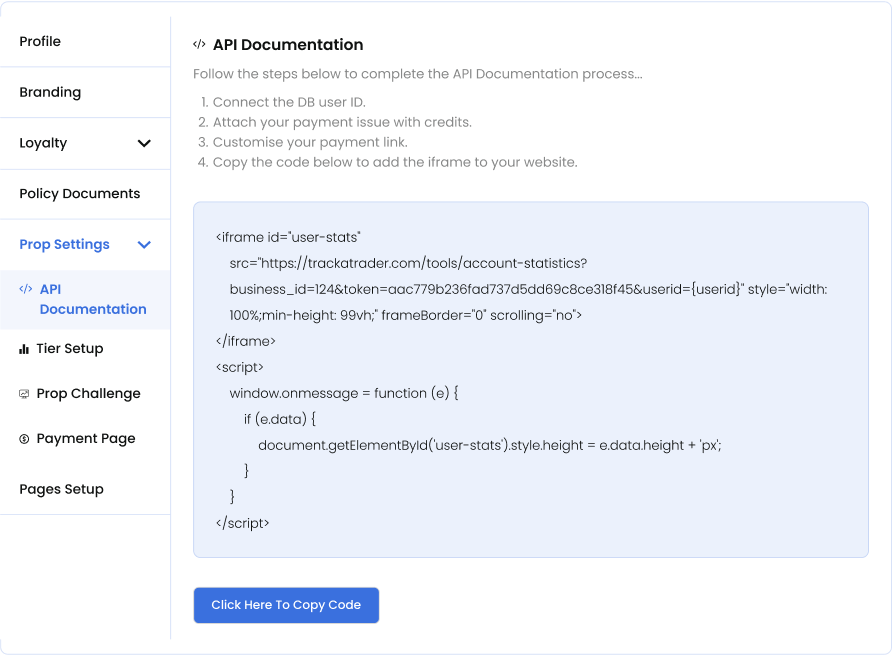Click the code brackets icon in page heading

click(x=199, y=45)
